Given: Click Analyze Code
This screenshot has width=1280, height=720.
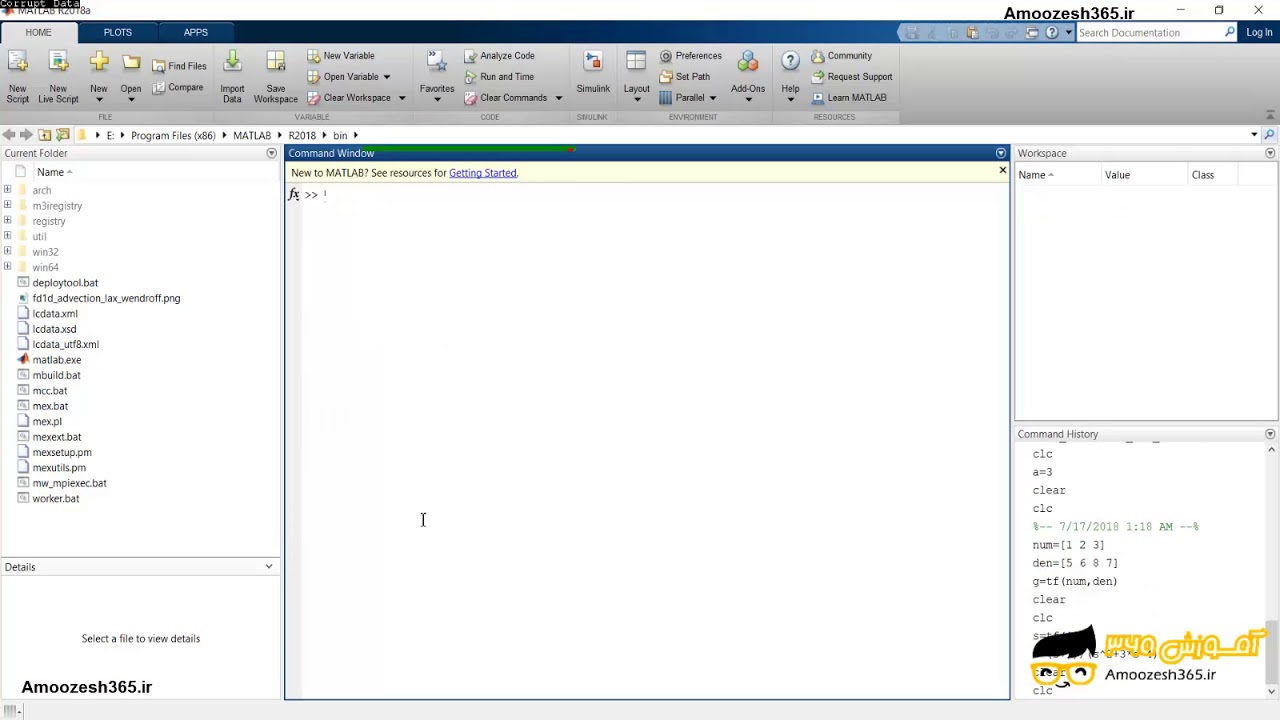Looking at the screenshot, I should [499, 56].
